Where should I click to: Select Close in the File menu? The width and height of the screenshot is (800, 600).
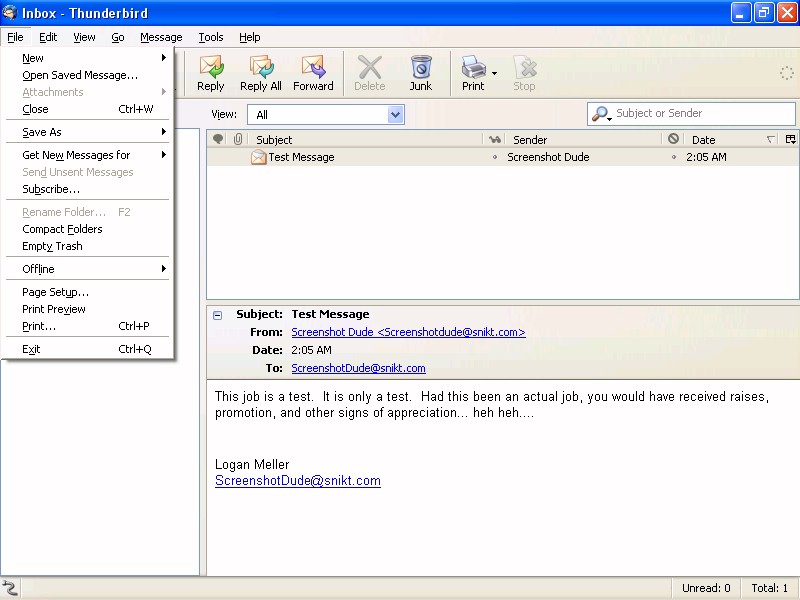(87, 109)
